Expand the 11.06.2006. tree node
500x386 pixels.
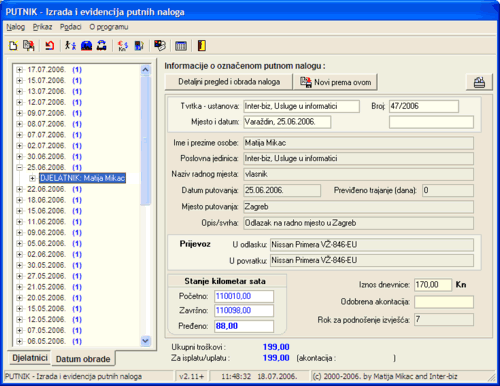tap(20, 222)
